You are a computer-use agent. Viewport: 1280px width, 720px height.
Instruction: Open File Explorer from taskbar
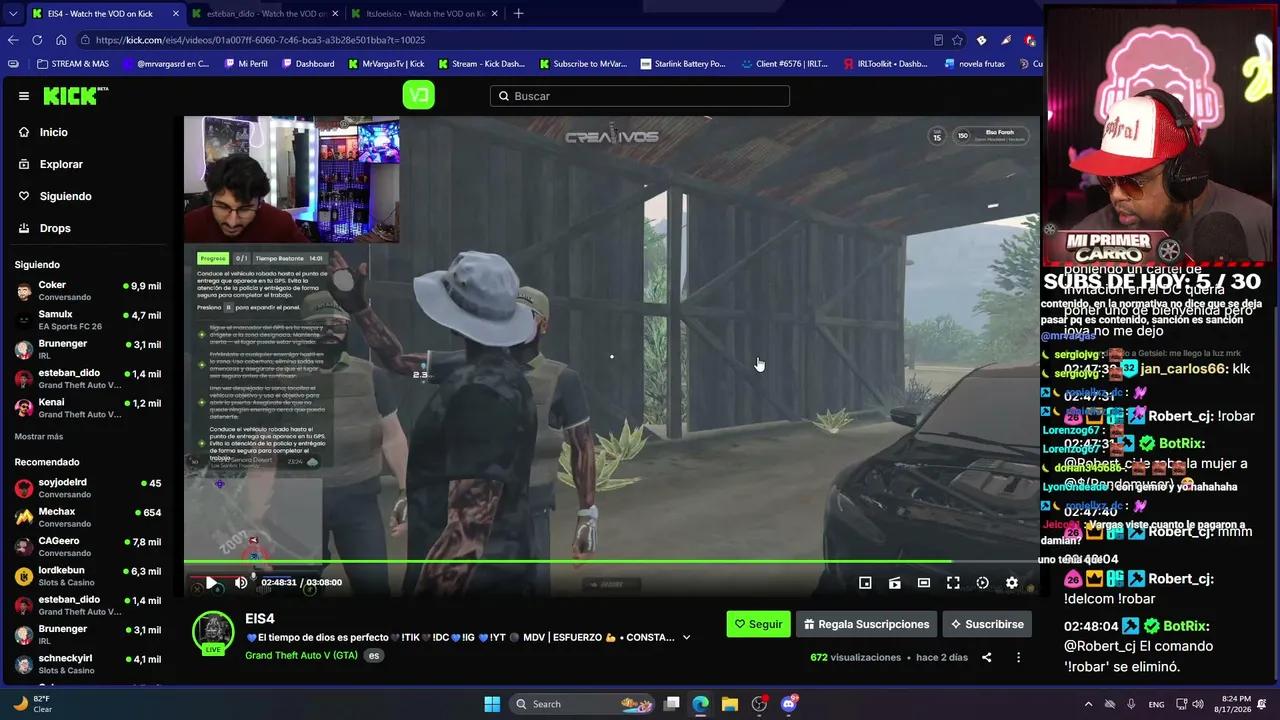pos(730,704)
